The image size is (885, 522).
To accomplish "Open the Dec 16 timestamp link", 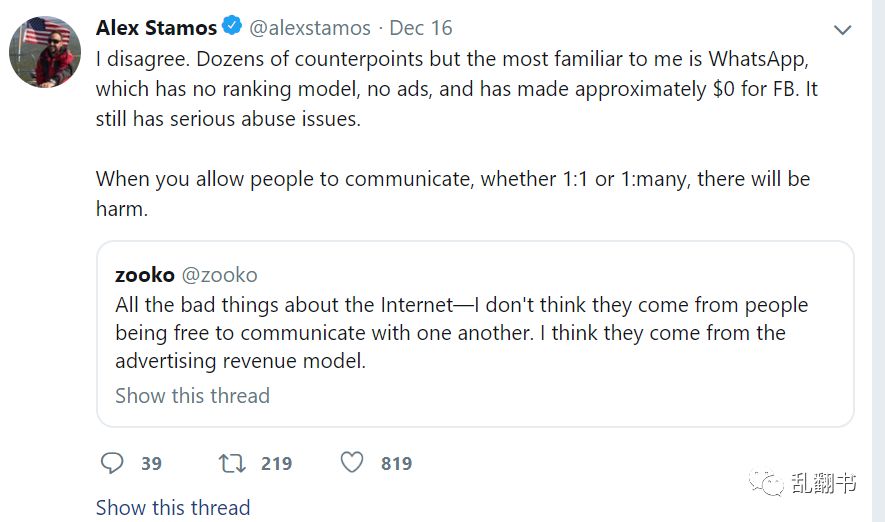I will (420, 28).
